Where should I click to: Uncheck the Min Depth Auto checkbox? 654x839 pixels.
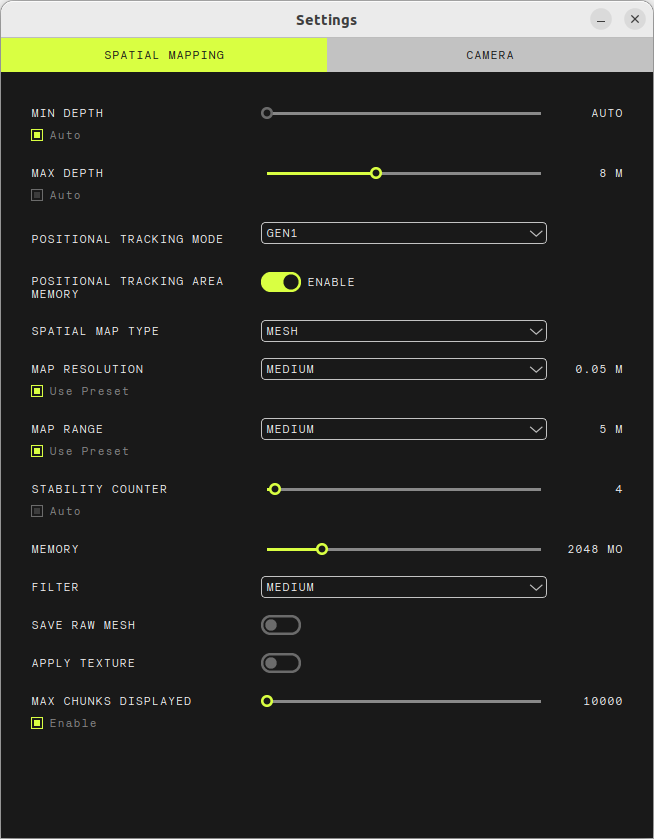pyautogui.click(x=37, y=135)
